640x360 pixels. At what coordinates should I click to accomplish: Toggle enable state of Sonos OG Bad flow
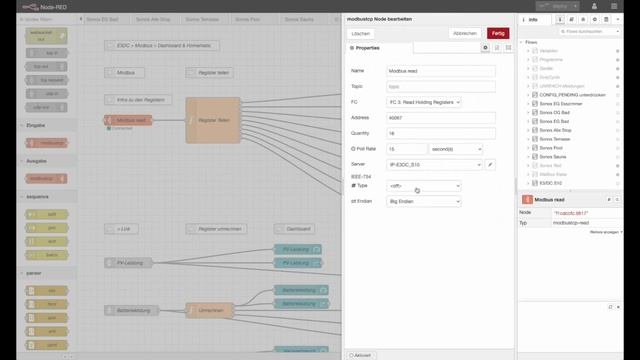click(618, 113)
